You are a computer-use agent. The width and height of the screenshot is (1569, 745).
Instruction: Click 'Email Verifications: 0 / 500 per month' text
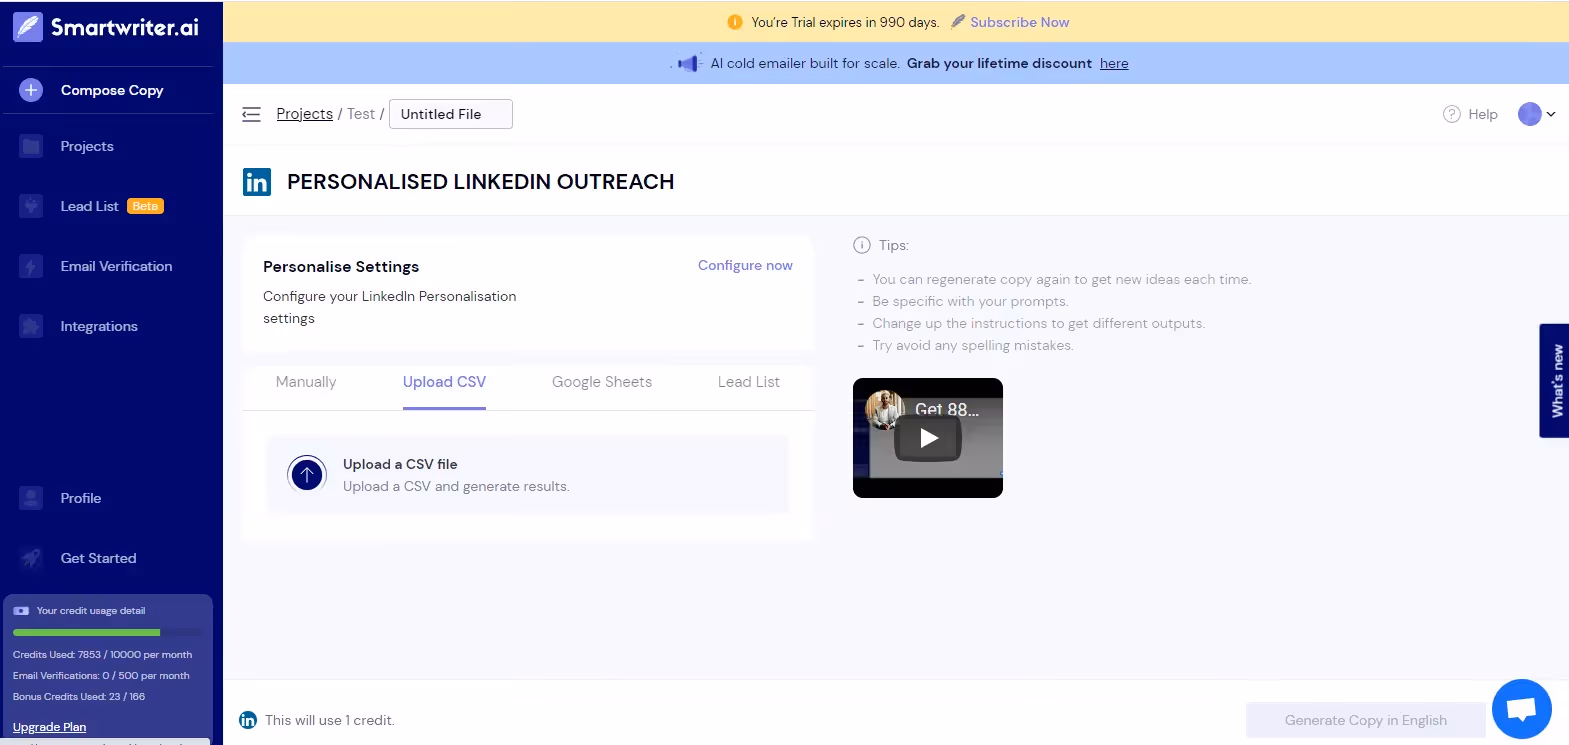point(101,676)
